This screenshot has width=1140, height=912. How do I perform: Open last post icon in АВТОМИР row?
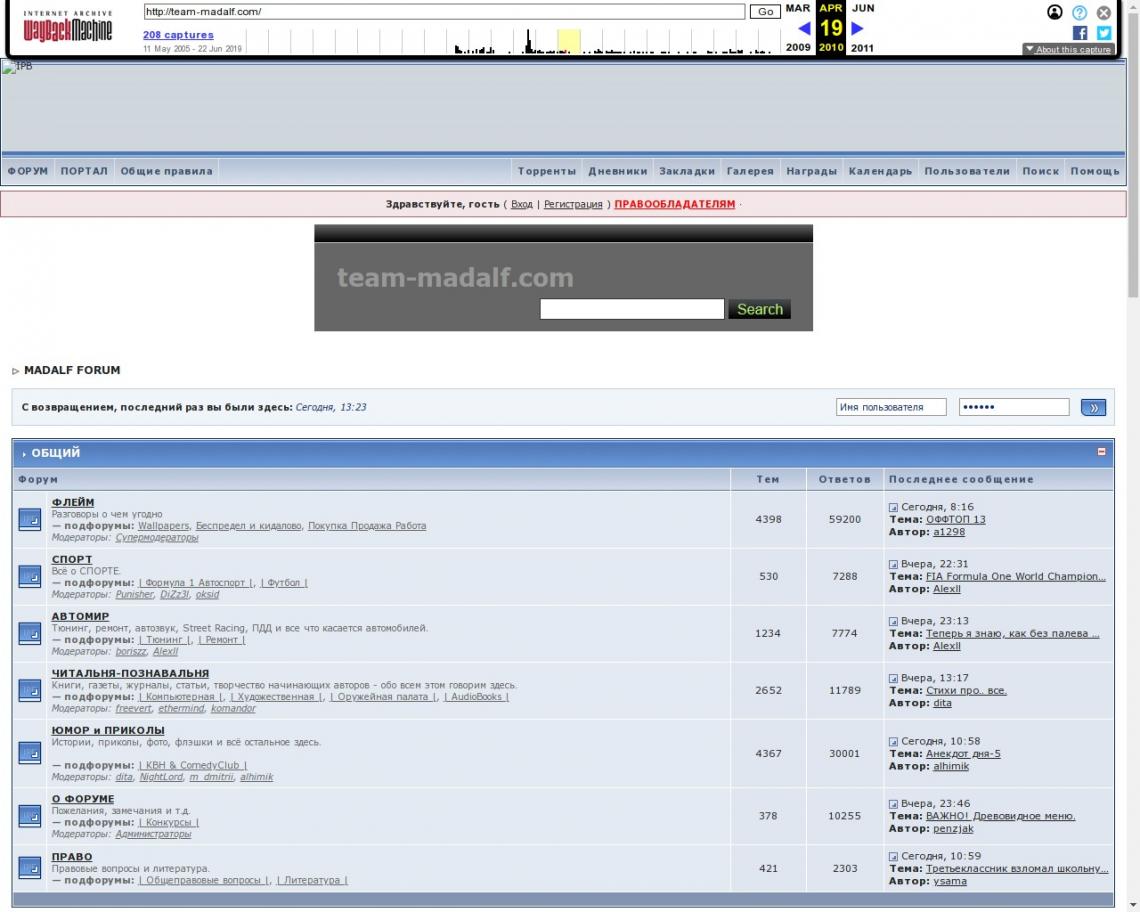pyautogui.click(x=893, y=621)
